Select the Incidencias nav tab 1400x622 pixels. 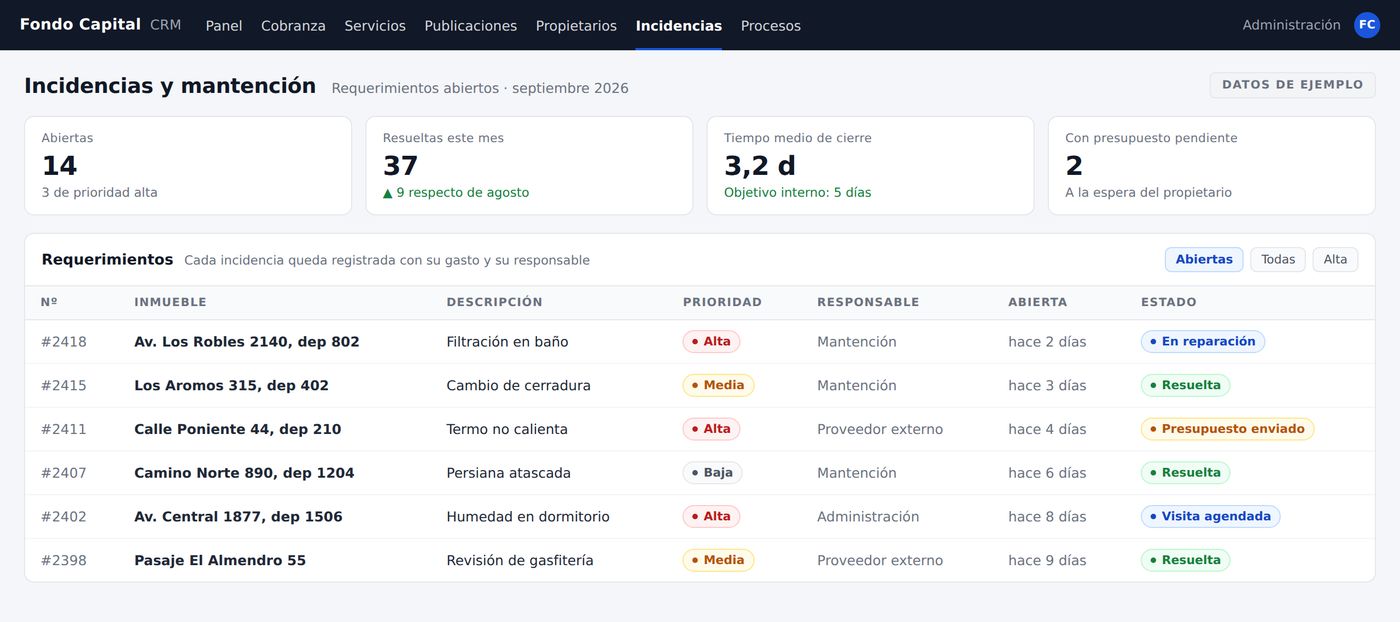point(679,26)
